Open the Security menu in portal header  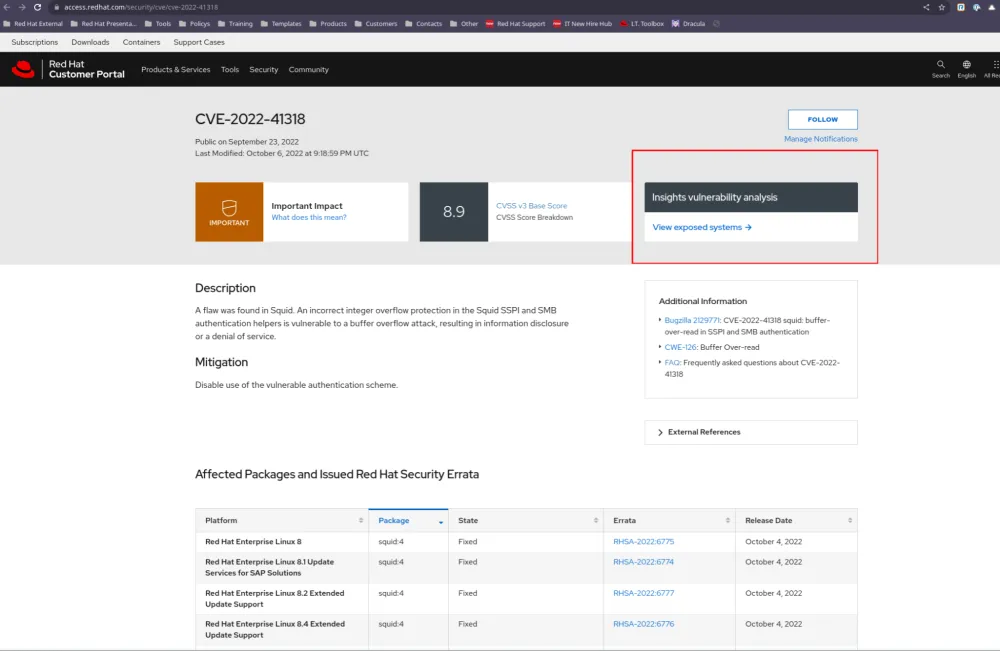point(263,70)
